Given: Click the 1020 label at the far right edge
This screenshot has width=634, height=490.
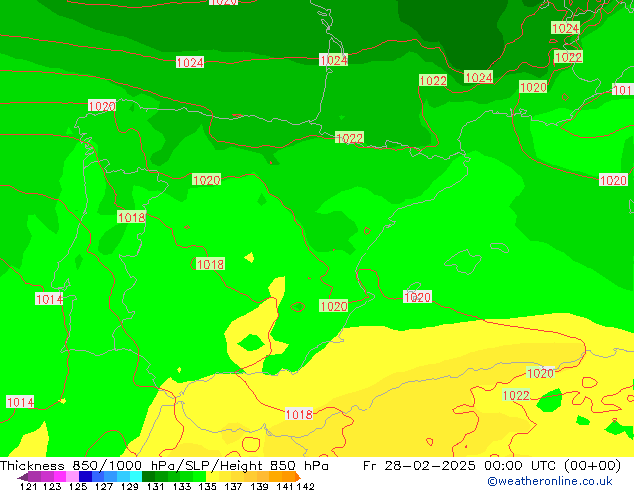Looking at the screenshot, I should coord(613,180).
